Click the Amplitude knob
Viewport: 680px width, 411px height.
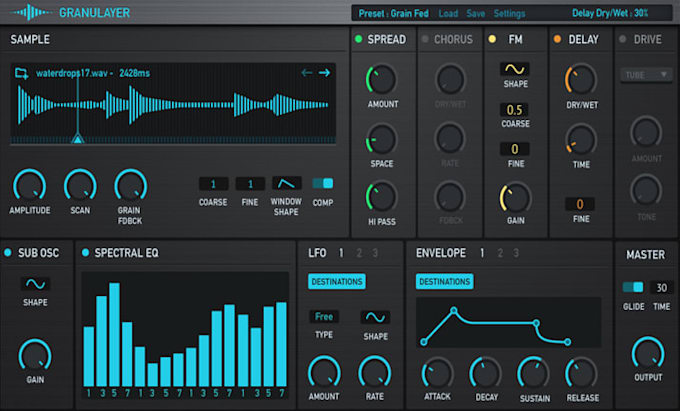pyautogui.click(x=29, y=186)
